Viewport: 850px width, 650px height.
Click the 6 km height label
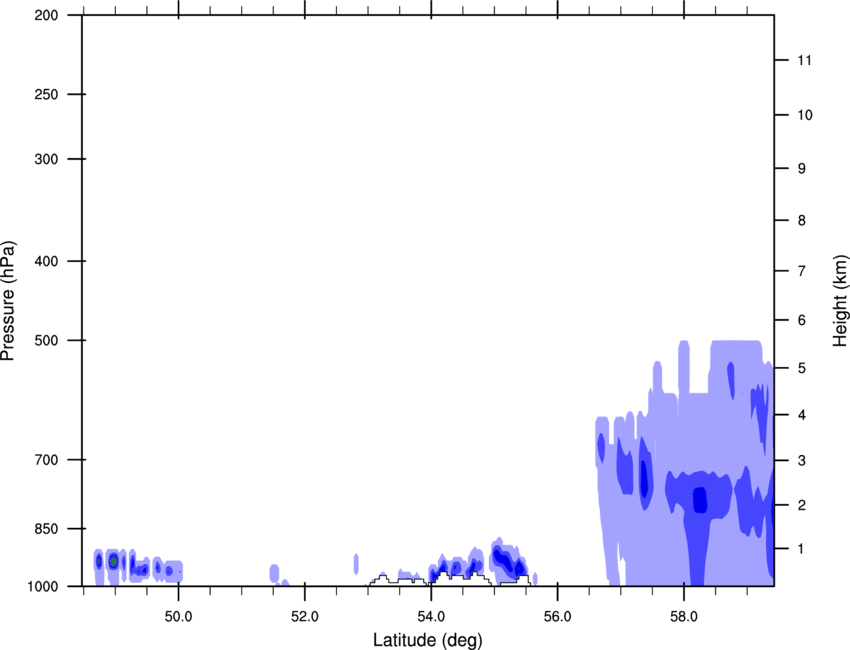click(x=802, y=320)
